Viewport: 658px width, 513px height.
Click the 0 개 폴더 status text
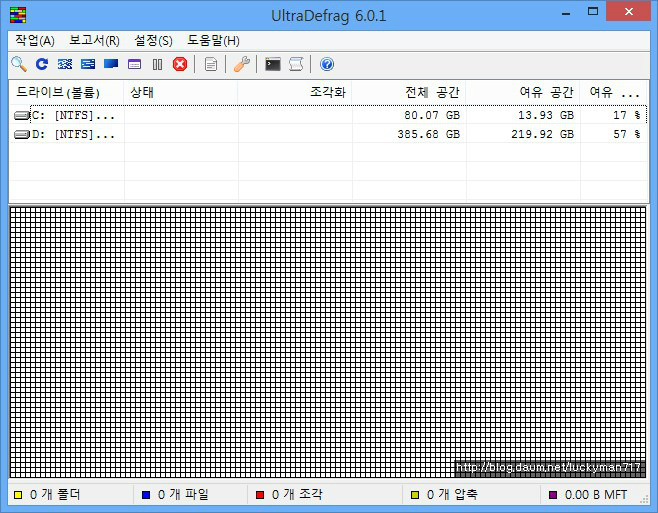click(55, 495)
